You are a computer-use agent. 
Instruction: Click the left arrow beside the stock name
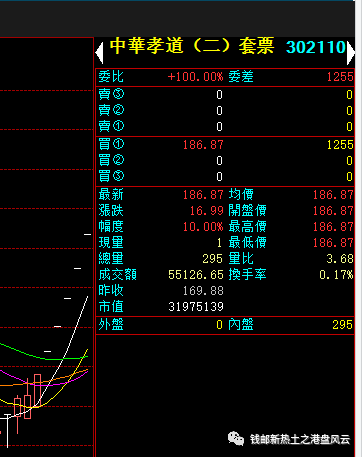click(x=100, y=53)
